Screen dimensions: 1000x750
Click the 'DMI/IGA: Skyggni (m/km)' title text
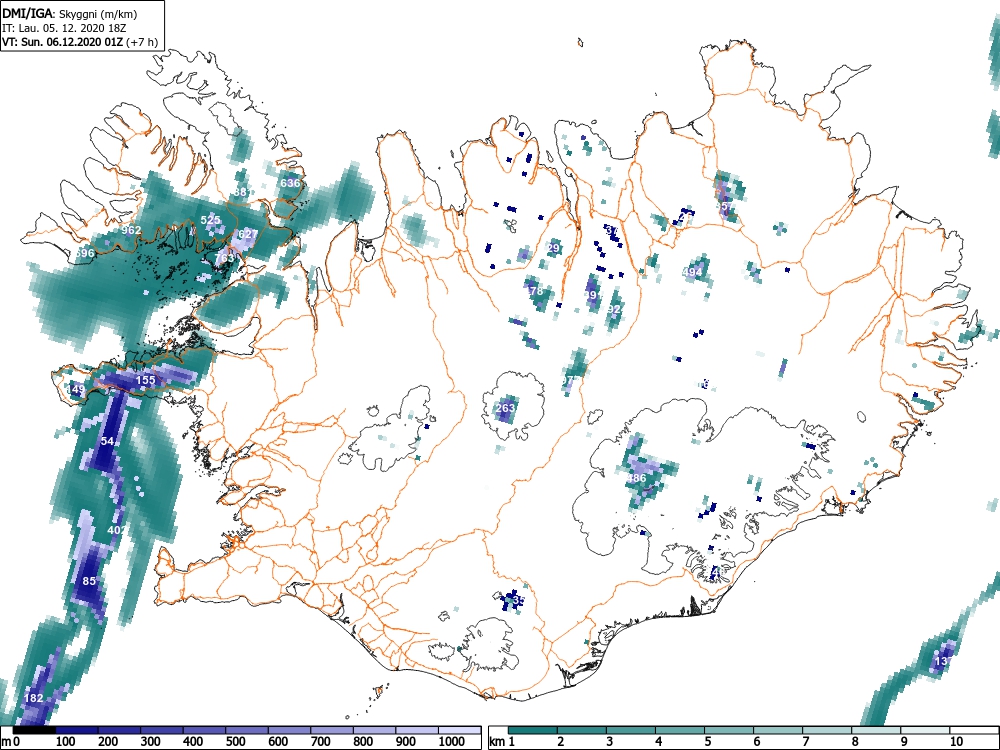(70, 13)
